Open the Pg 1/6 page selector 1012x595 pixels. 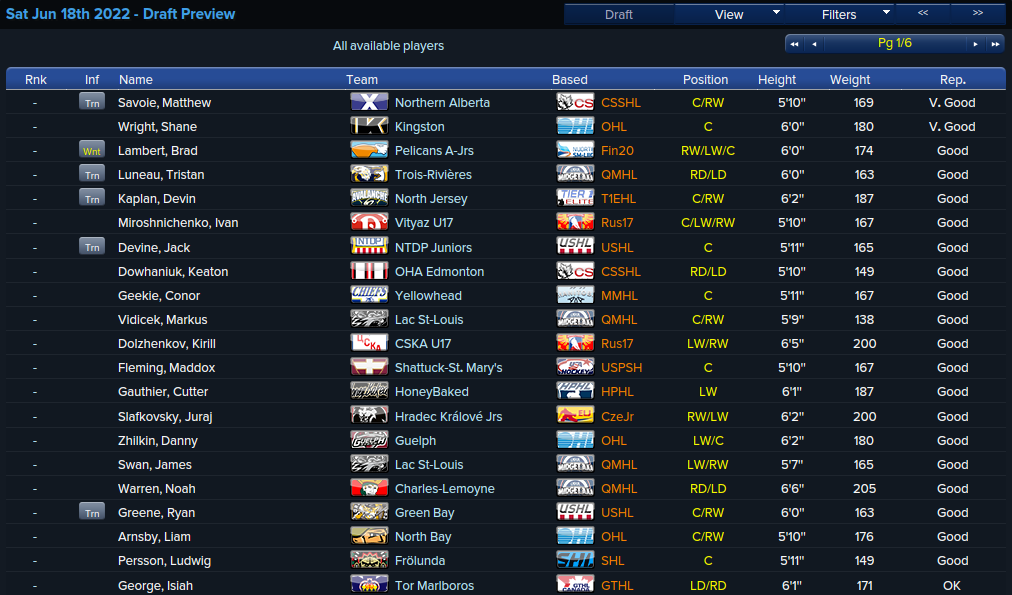click(x=895, y=43)
